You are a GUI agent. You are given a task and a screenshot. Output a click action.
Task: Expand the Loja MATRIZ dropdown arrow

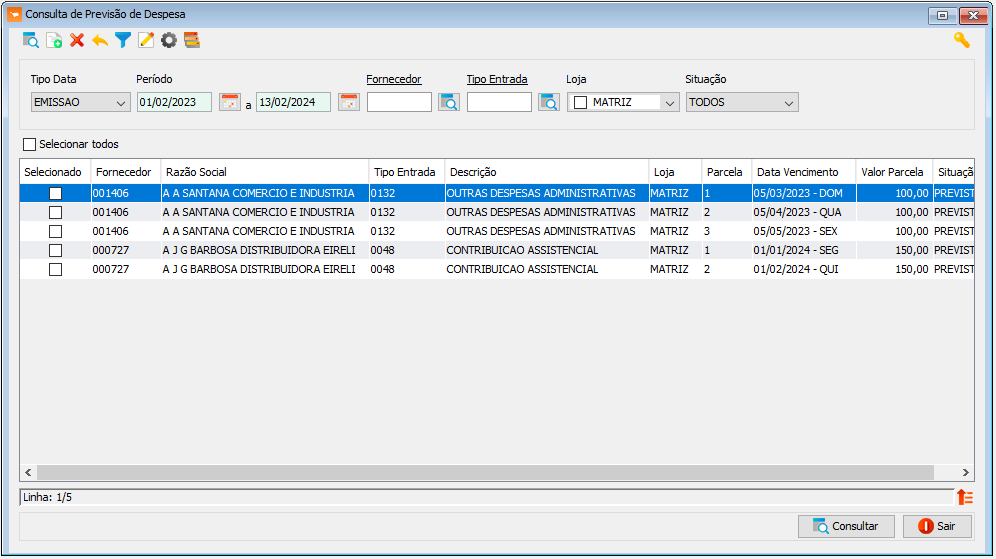(x=670, y=103)
